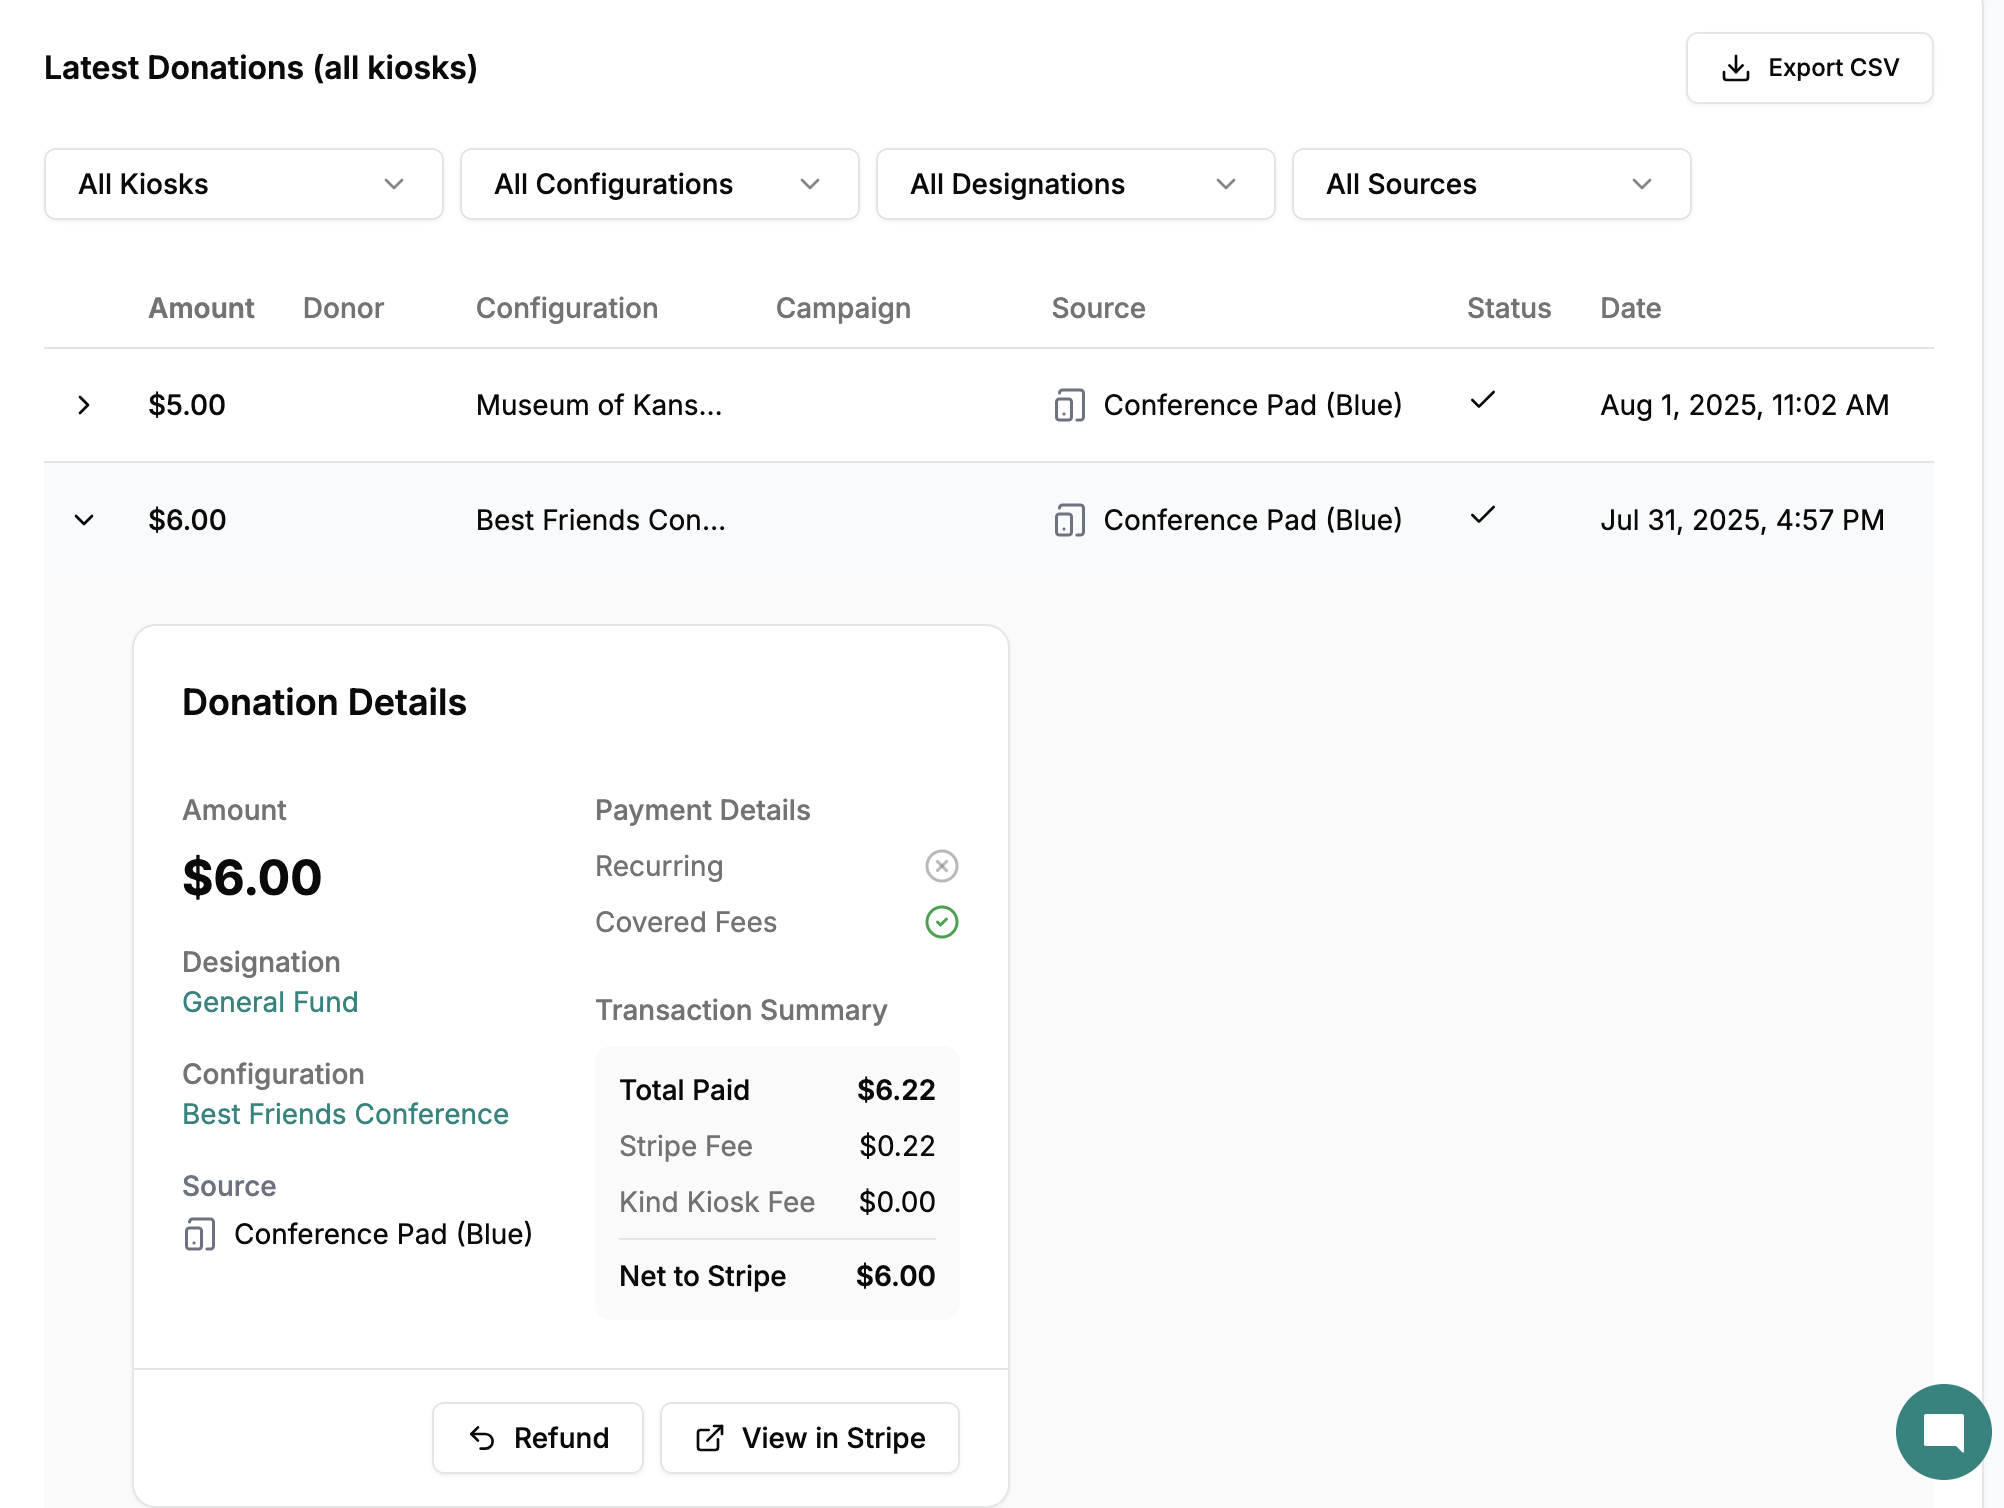Click status checkmark on $5.00 donation

pyautogui.click(x=1483, y=401)
